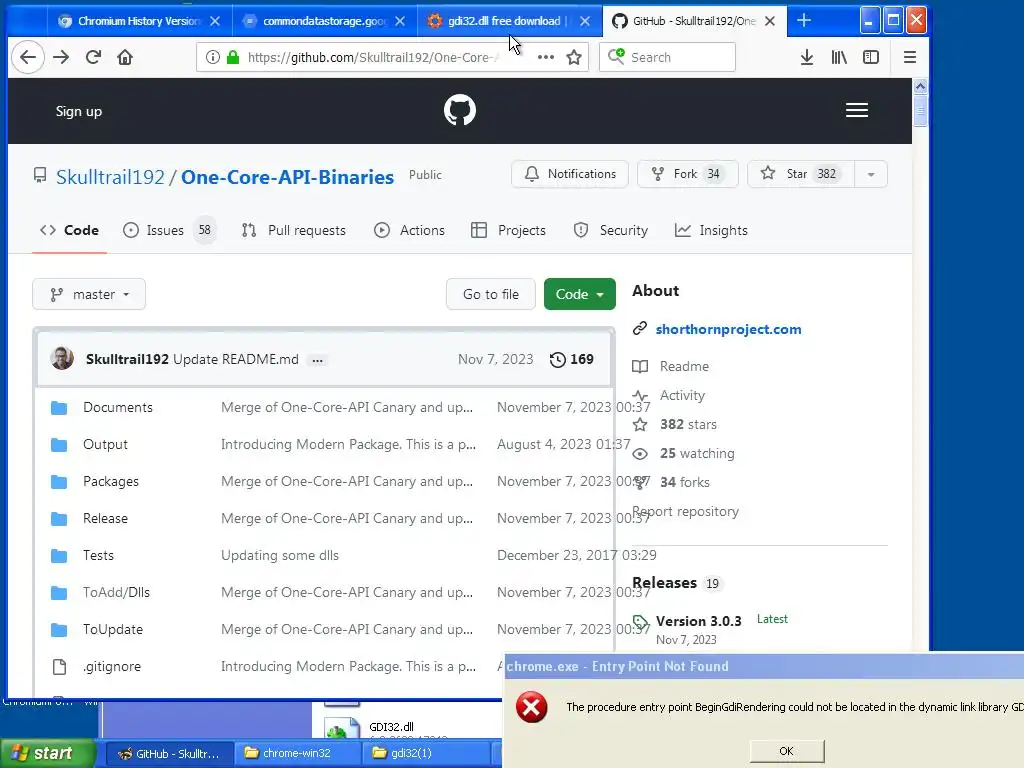Viewport: 1024px width, 768px height.
Task: Reload the current GitHub page
Action: [x=93, y=57]
